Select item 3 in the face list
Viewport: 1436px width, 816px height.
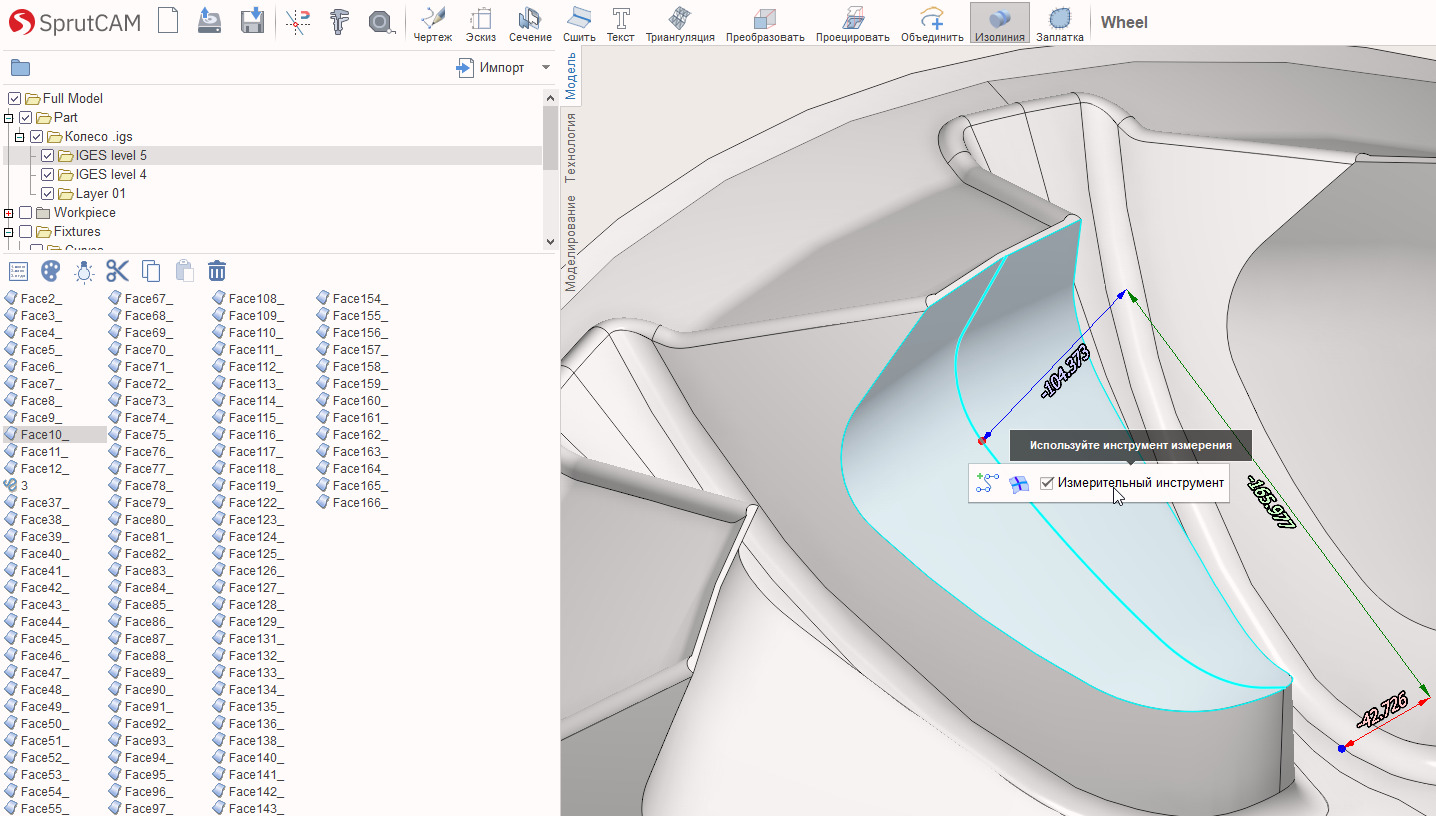[x=16, y=486]
